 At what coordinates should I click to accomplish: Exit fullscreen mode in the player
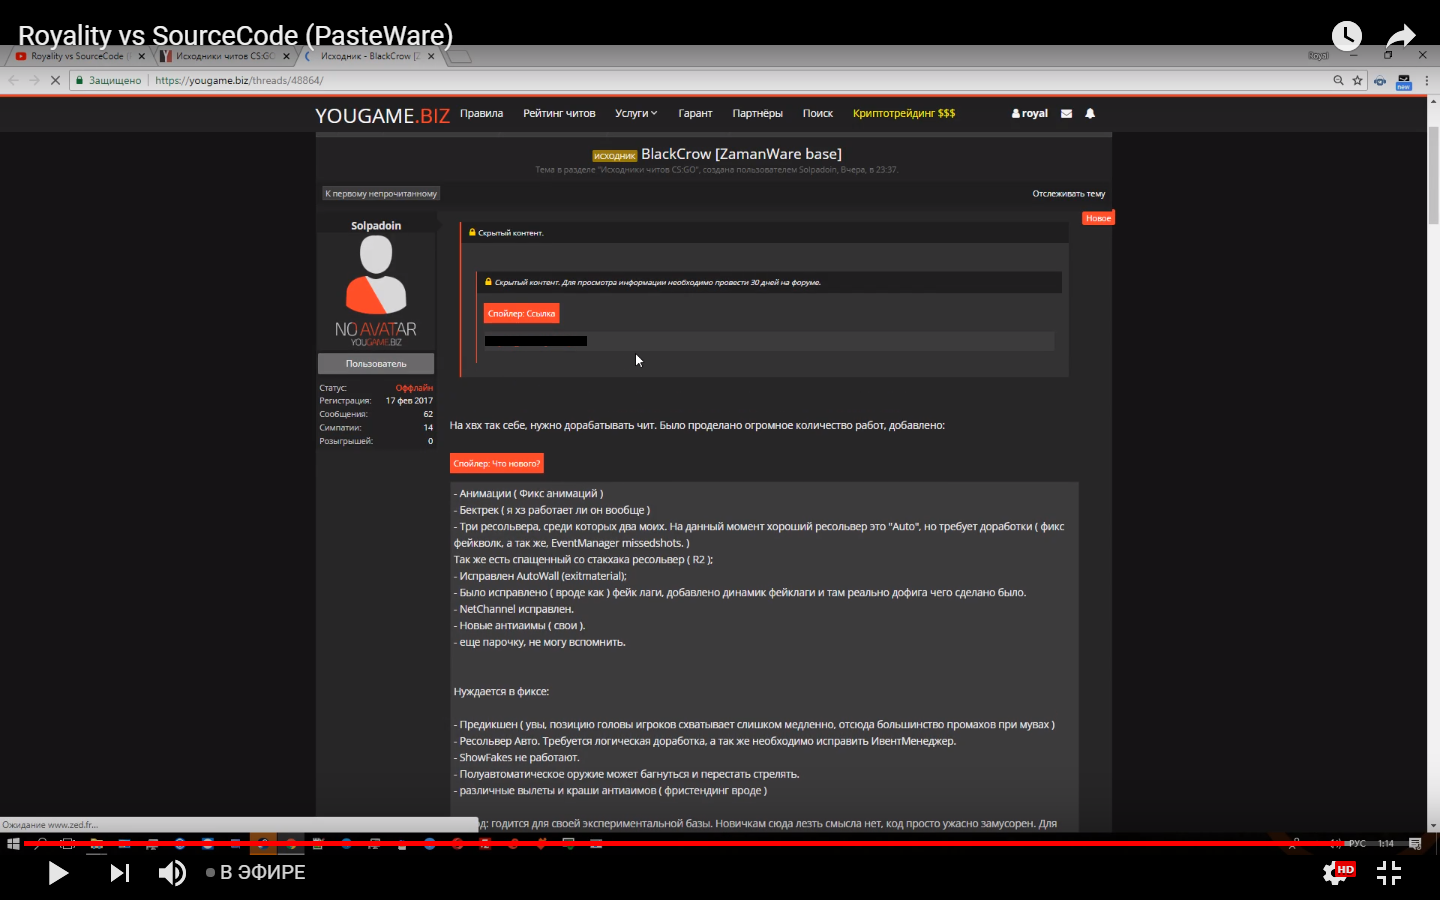click(1389, 873)
